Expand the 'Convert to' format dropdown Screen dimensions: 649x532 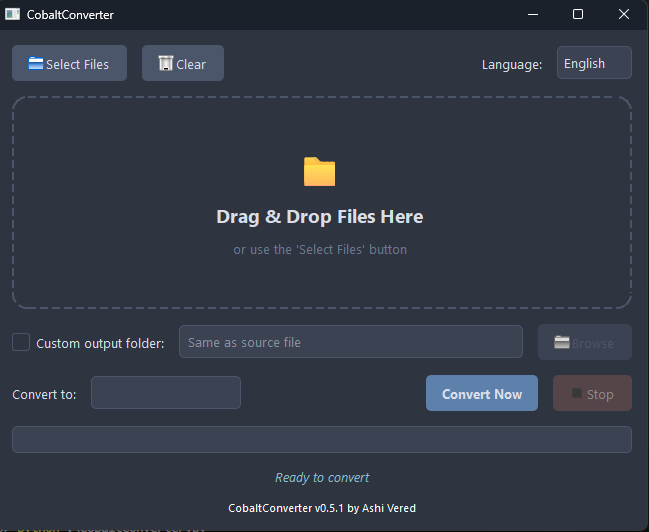click(166, 393)
